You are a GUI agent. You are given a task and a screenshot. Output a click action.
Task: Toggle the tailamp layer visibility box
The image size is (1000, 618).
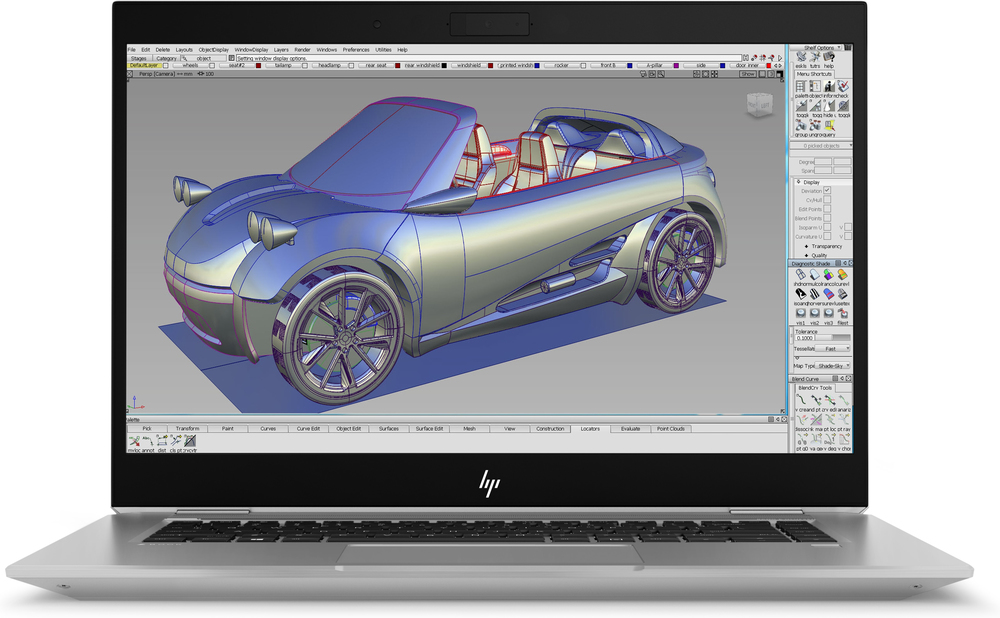305,66
